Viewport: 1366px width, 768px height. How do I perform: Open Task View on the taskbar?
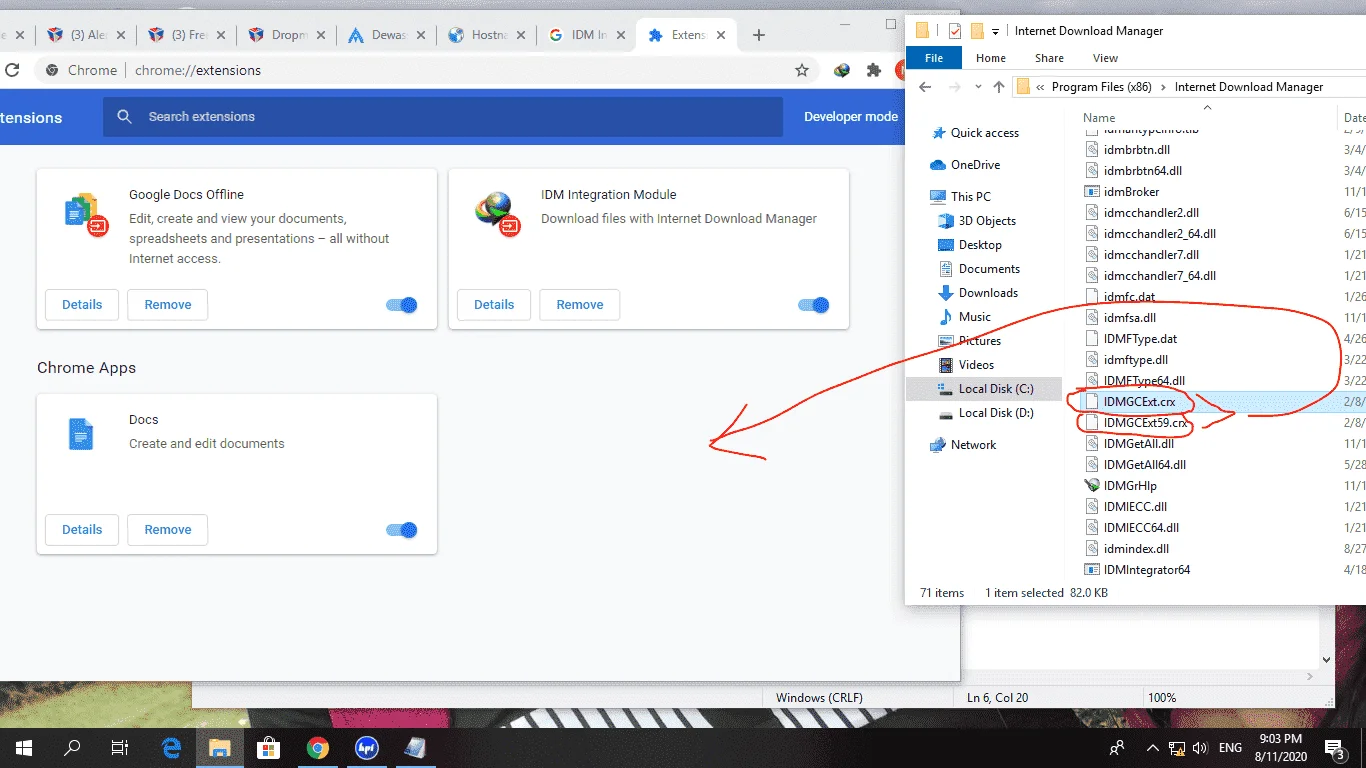tap(120, 747)
